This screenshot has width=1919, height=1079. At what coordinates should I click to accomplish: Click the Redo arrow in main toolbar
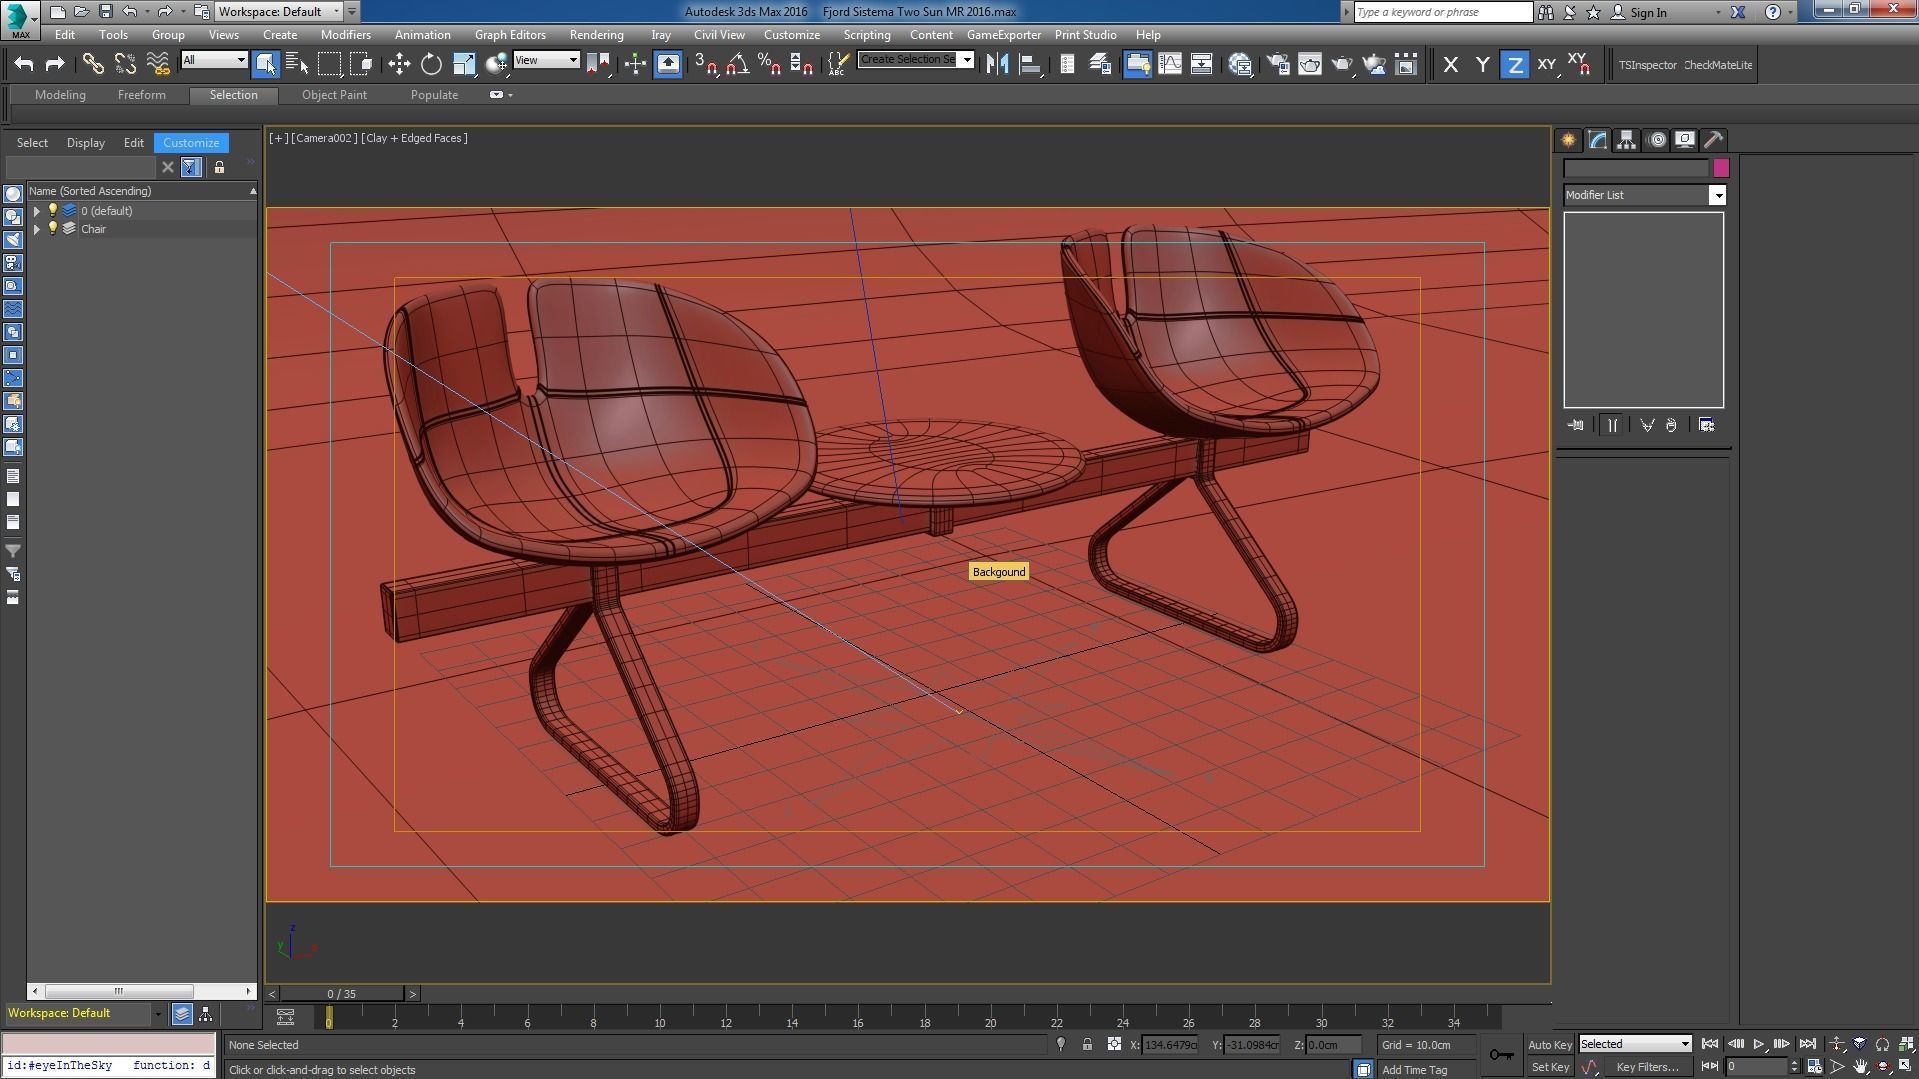coord(55,65)
